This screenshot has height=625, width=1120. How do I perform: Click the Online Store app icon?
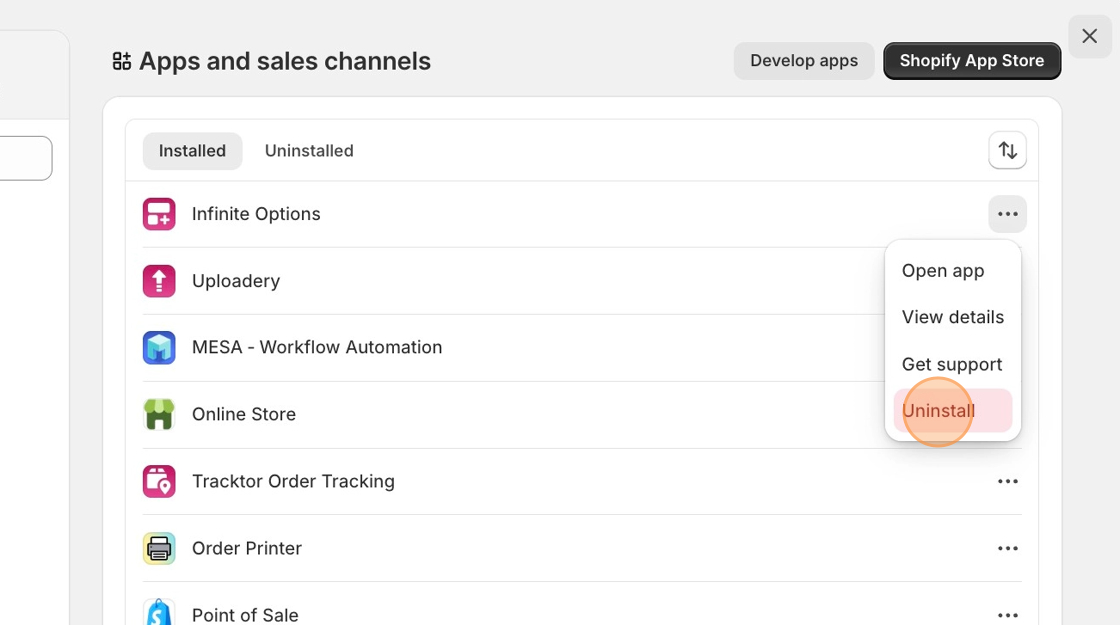point(159,414)
